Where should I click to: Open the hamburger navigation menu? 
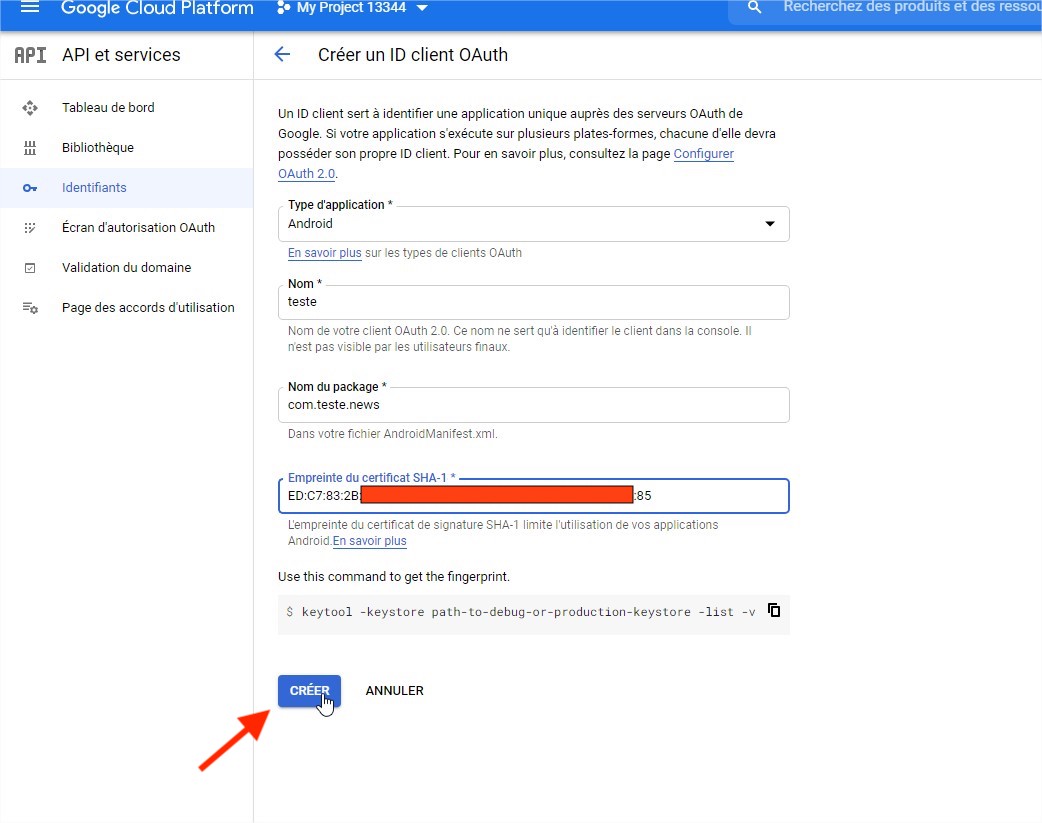coord(30,7)
